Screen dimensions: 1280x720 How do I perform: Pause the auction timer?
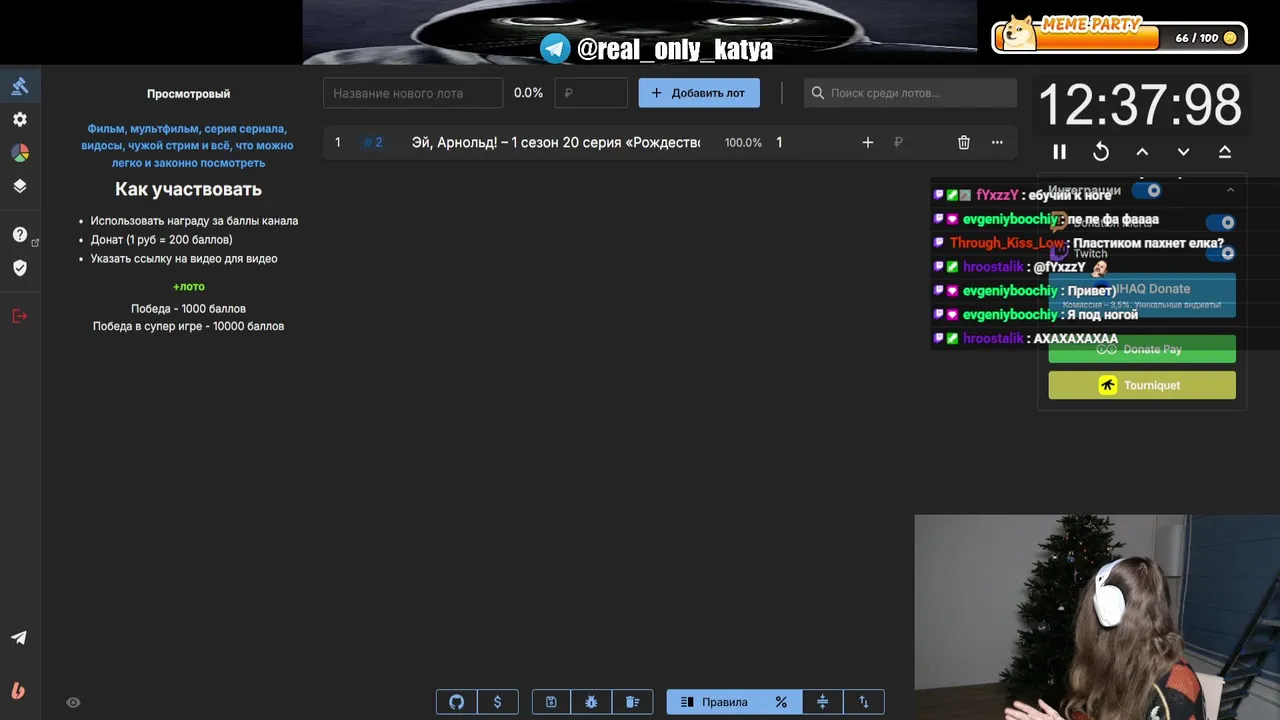[x=1060, y=152]
